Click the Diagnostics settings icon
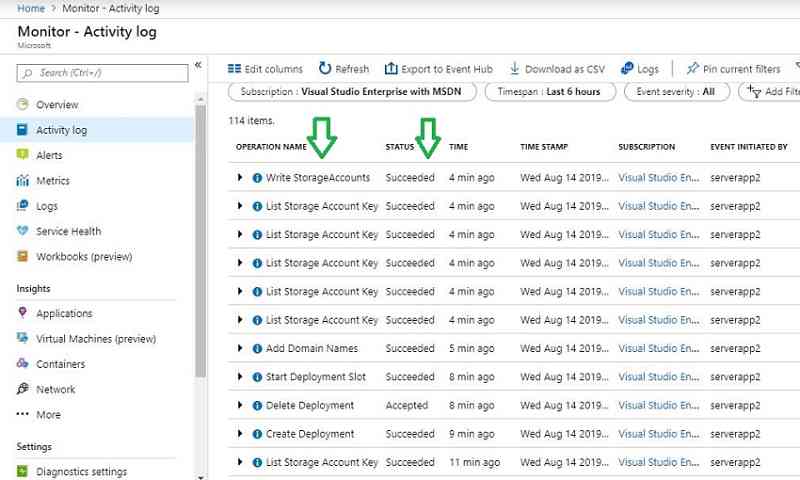800x480 pixels. coord(22,471)
